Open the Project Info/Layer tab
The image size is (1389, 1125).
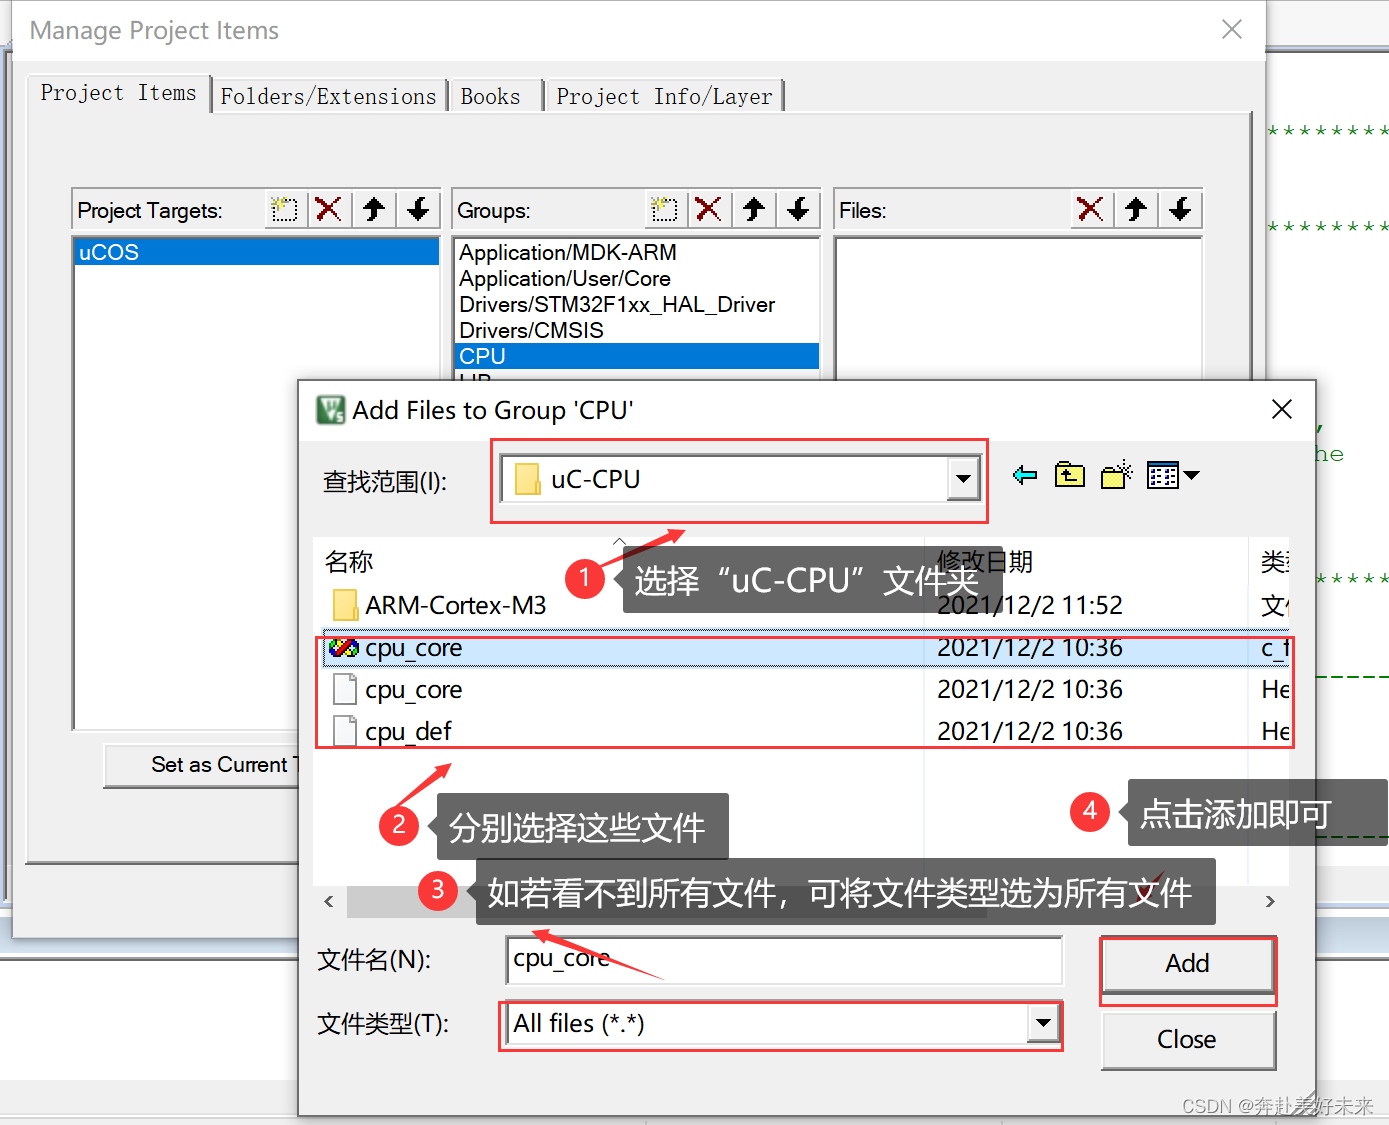click(665, 97)
